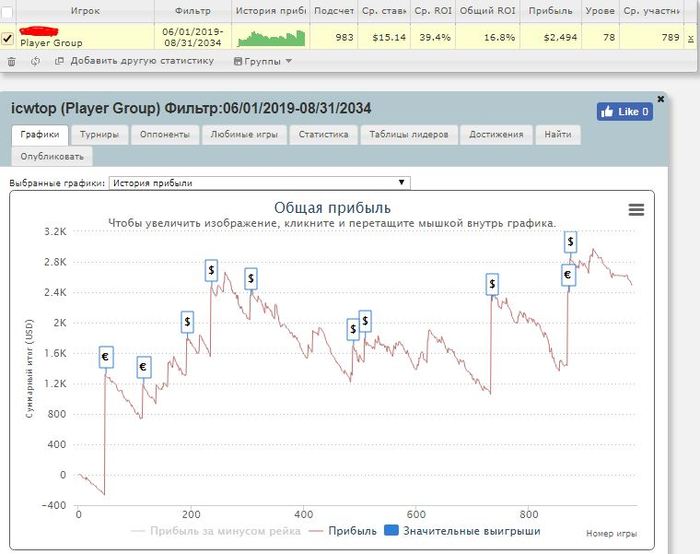
Task: Click dollar win marker near game 305
Action: click(x=251, y=279)
